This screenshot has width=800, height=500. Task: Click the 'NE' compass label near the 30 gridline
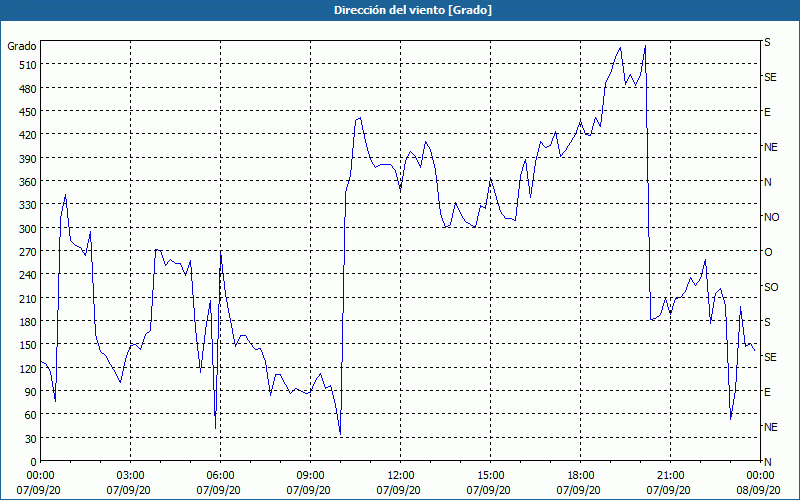770,427
